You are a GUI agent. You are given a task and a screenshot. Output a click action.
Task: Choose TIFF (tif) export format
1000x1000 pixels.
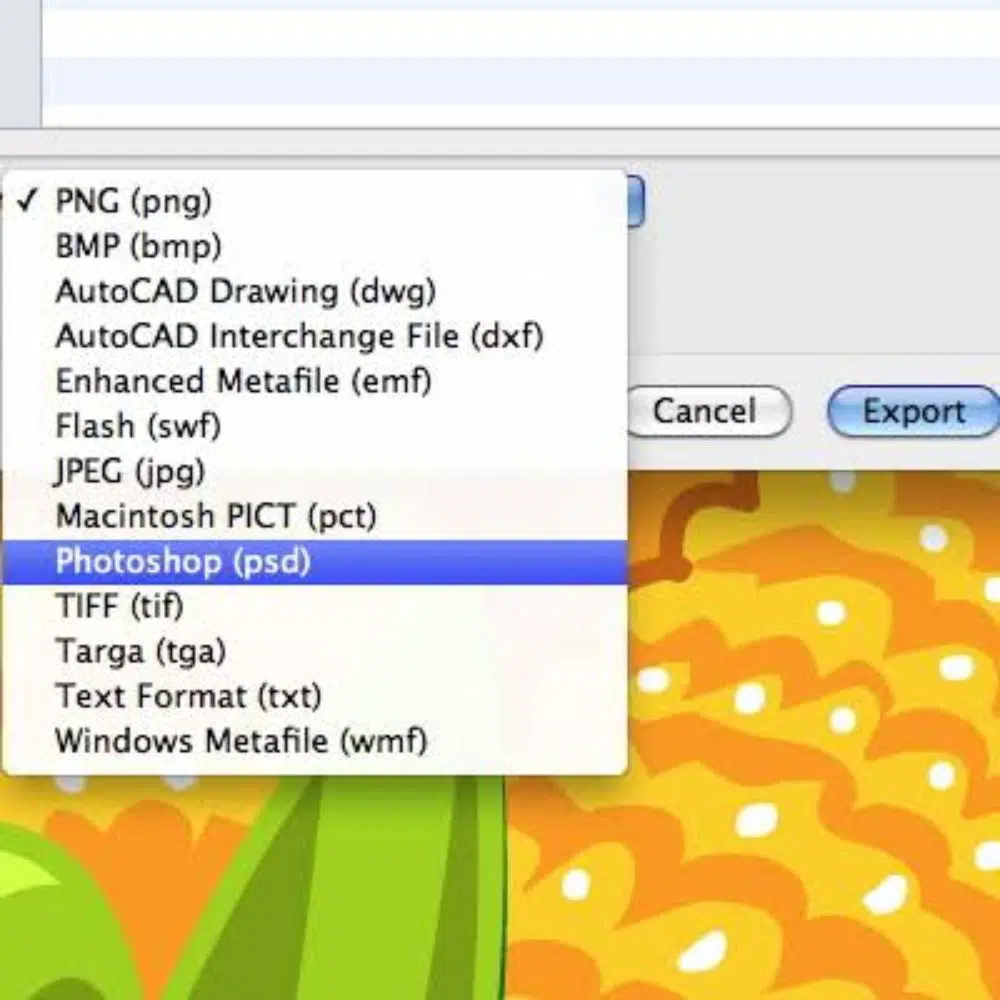tap(120, 606)
